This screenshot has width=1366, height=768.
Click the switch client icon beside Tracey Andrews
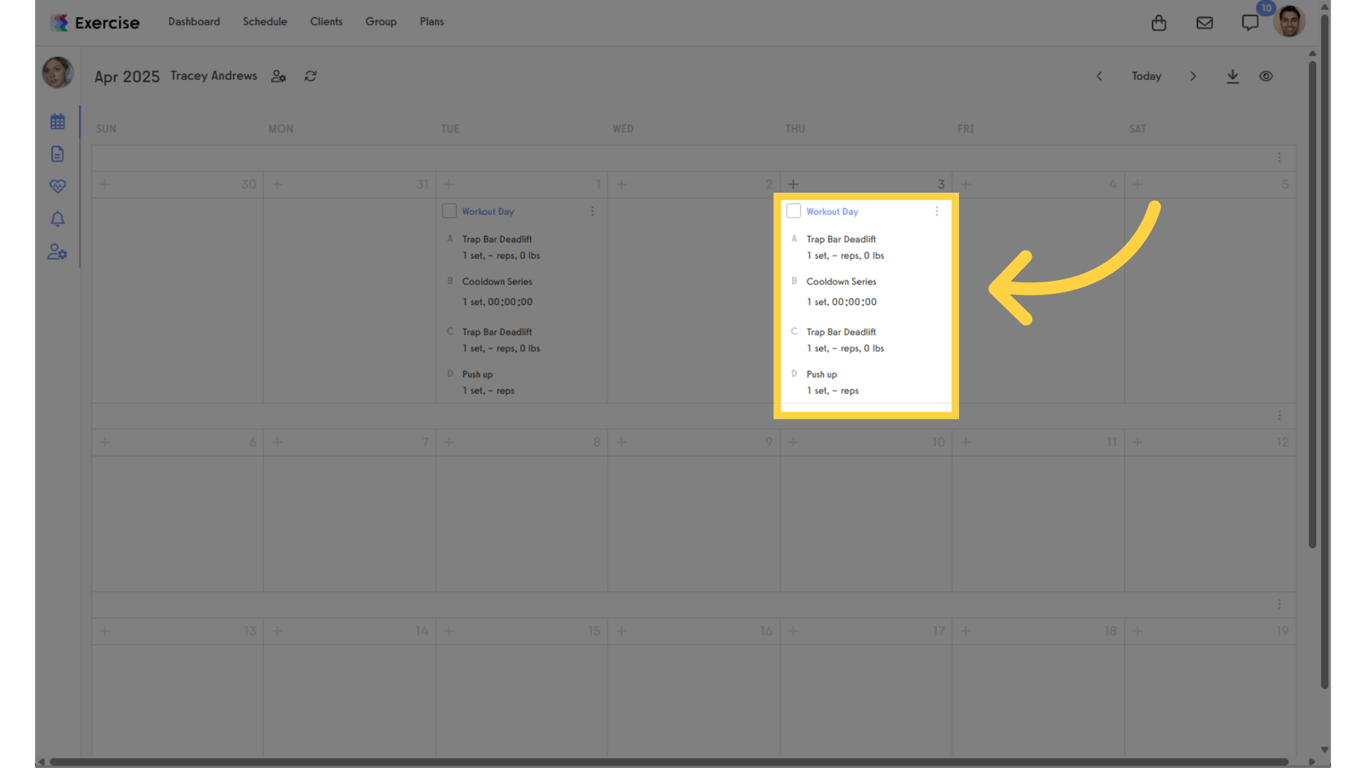(279, 76)
